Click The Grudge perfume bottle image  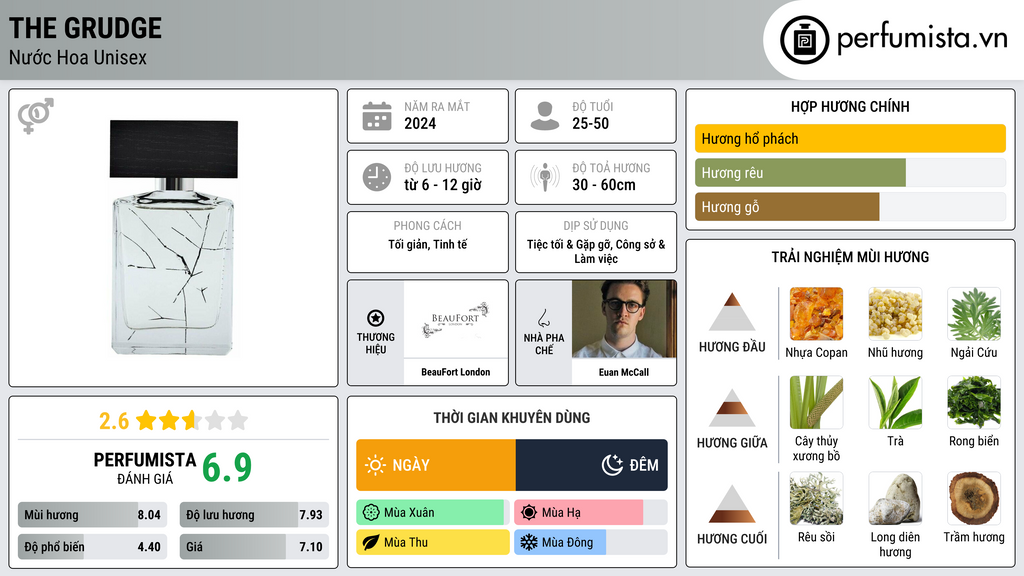[x=173, y=238]
